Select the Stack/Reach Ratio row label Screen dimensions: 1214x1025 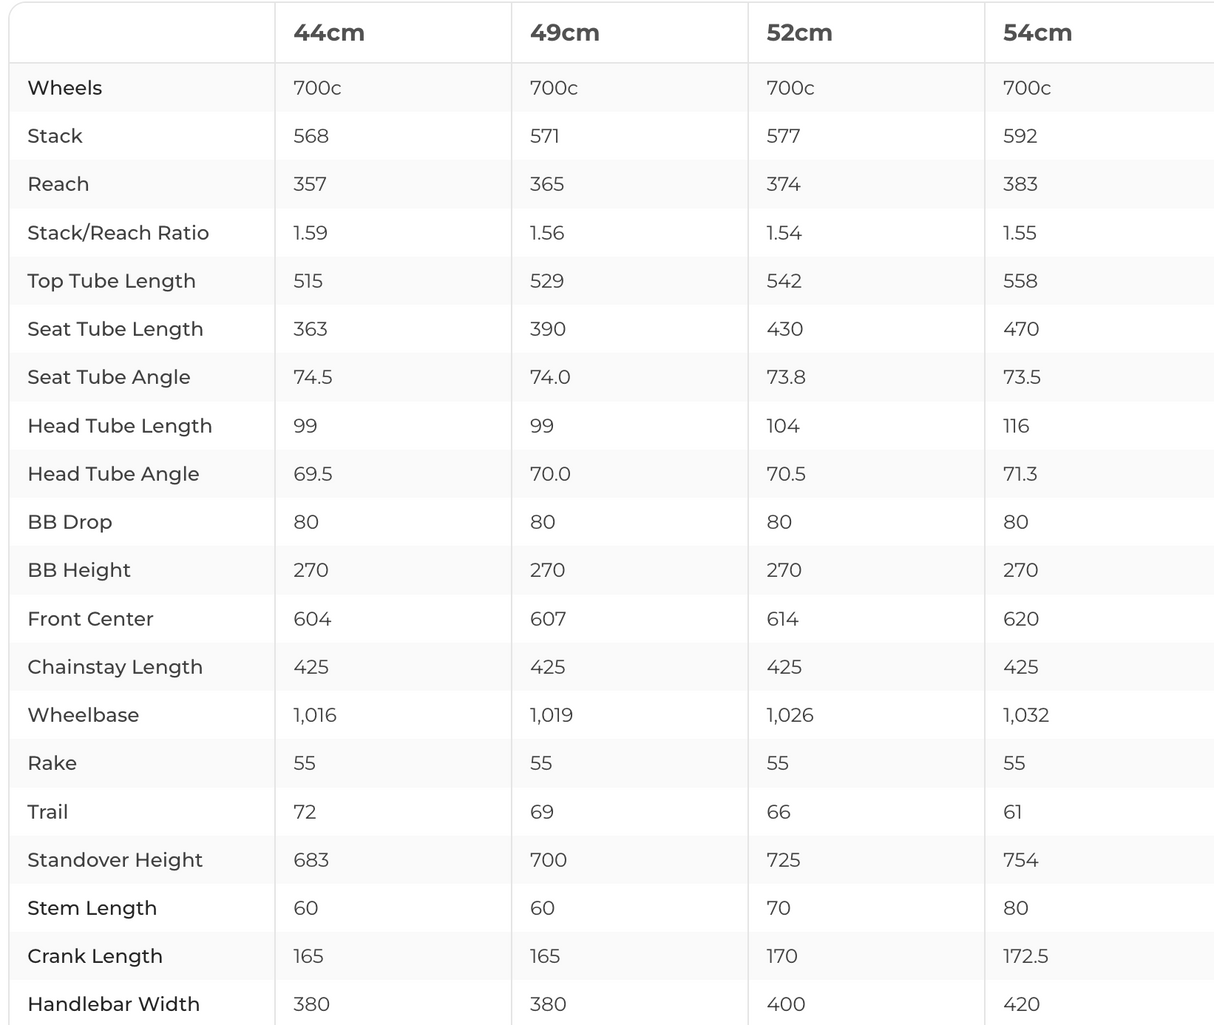pos(118,233)
